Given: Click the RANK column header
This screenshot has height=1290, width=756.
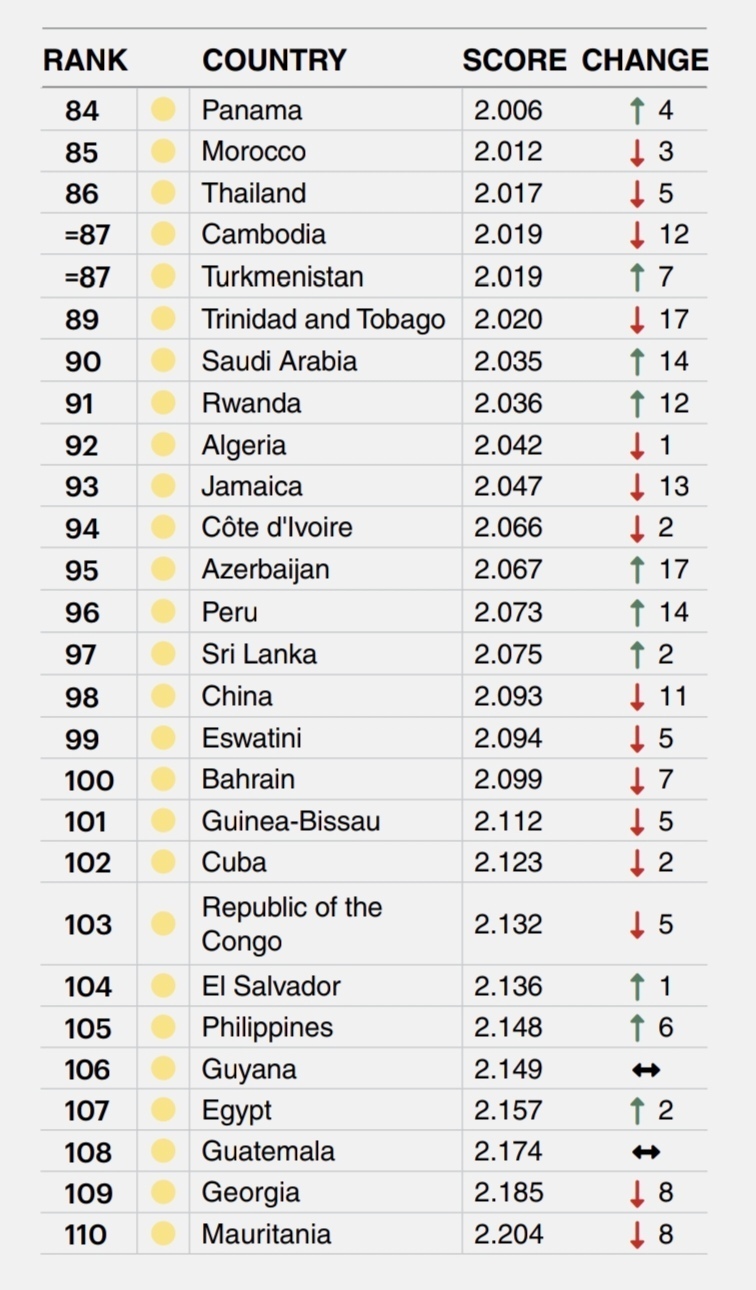Looking at the screenshot, I should pyautogui.click(x=85, y=60).
